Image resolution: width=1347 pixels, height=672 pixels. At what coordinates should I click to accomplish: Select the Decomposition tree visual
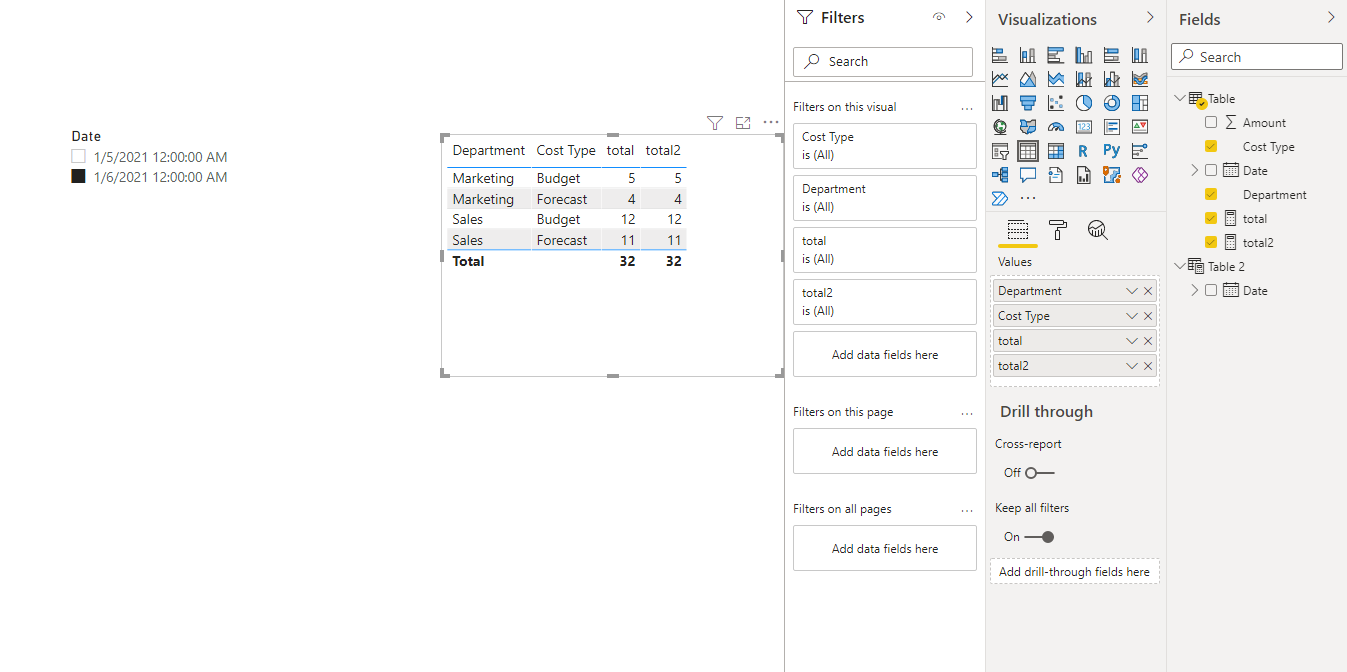tap(1000, 175)
